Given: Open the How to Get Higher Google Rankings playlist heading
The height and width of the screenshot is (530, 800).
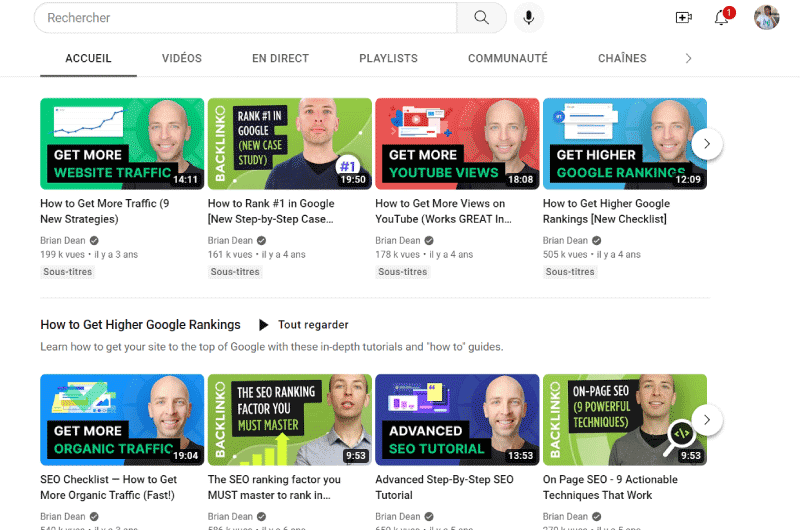Looking at the screenshot, I should tap(140, 325).
